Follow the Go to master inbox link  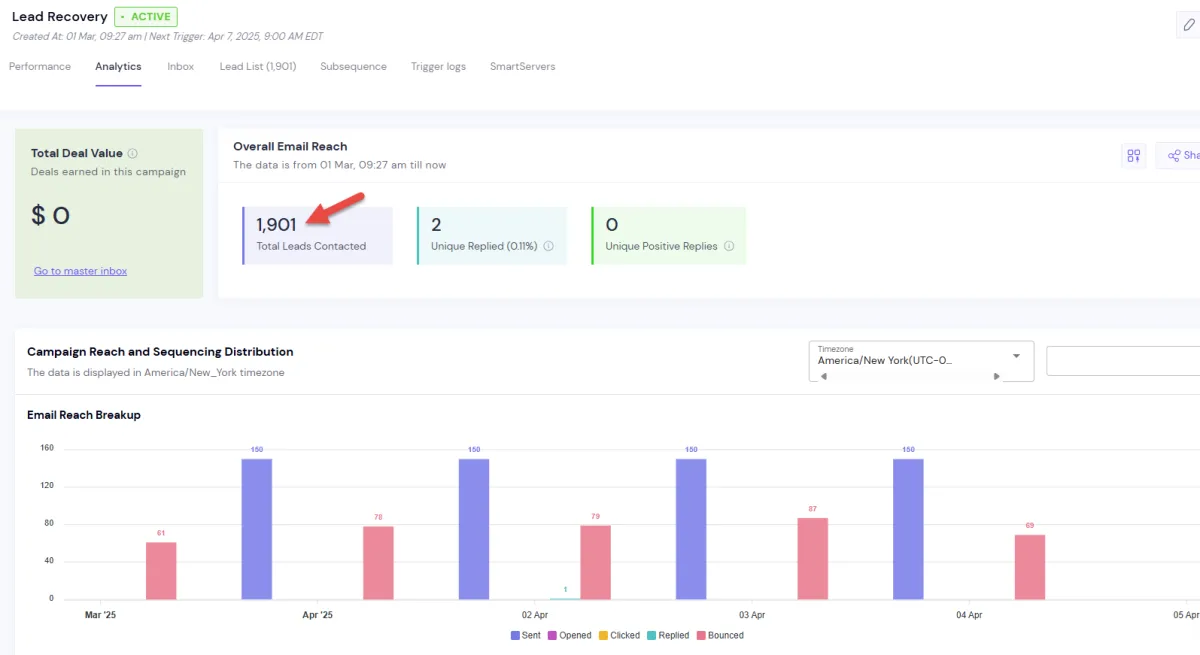(x=80, y=271)
